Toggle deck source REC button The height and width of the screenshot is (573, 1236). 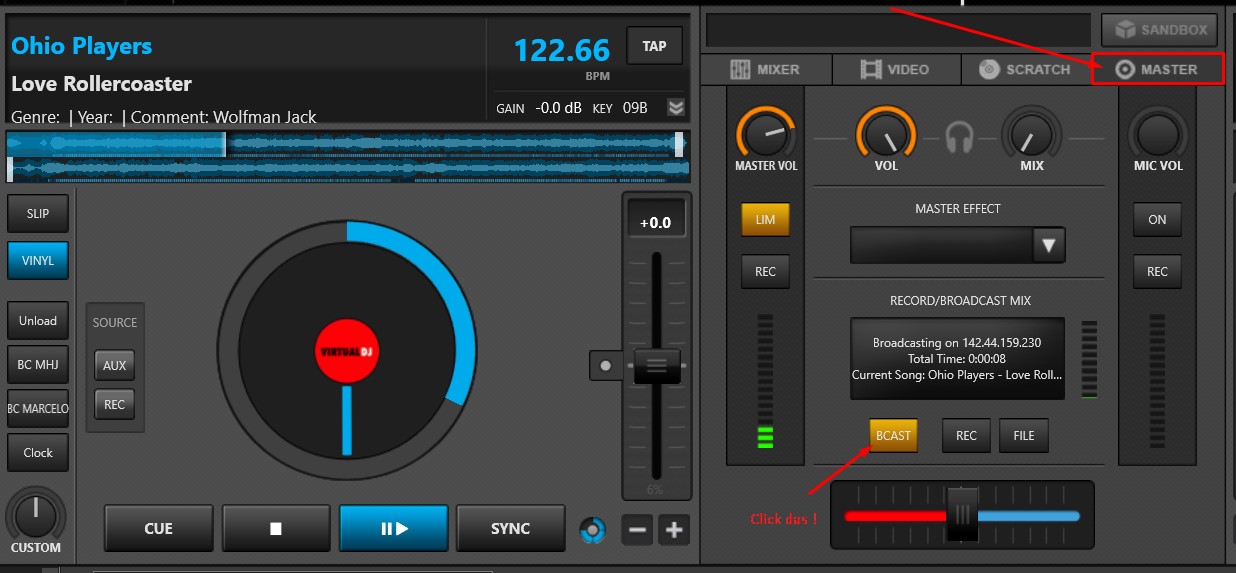coord(115,405)
